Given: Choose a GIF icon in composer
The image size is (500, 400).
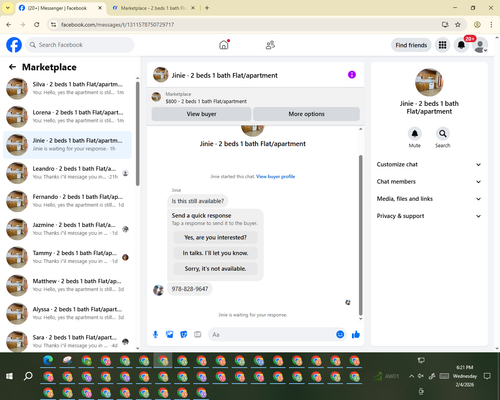Looking at the screenshot, I should click(198, 334).
